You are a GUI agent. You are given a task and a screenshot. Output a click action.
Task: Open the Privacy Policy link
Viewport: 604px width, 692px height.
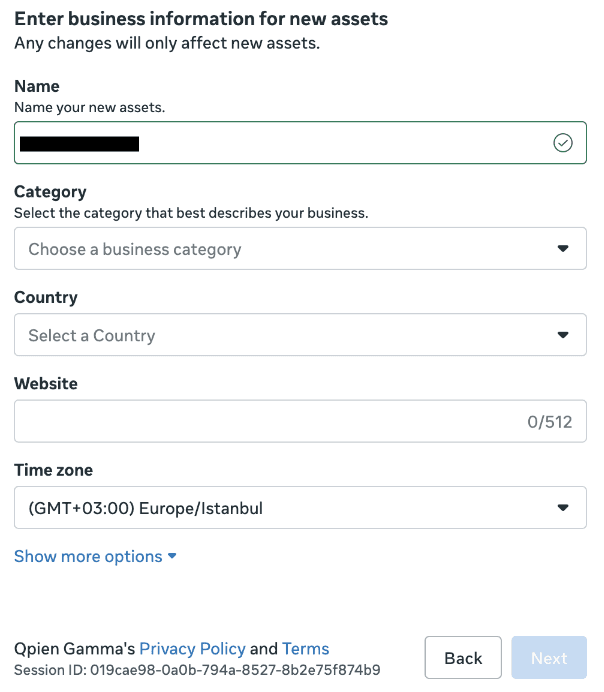tap(192, 649)
